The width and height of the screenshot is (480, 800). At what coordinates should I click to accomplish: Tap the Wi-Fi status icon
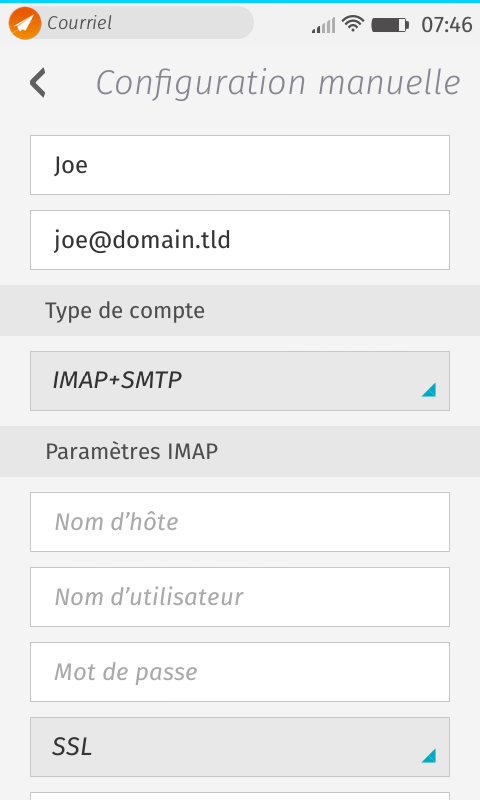click(352, 23)
